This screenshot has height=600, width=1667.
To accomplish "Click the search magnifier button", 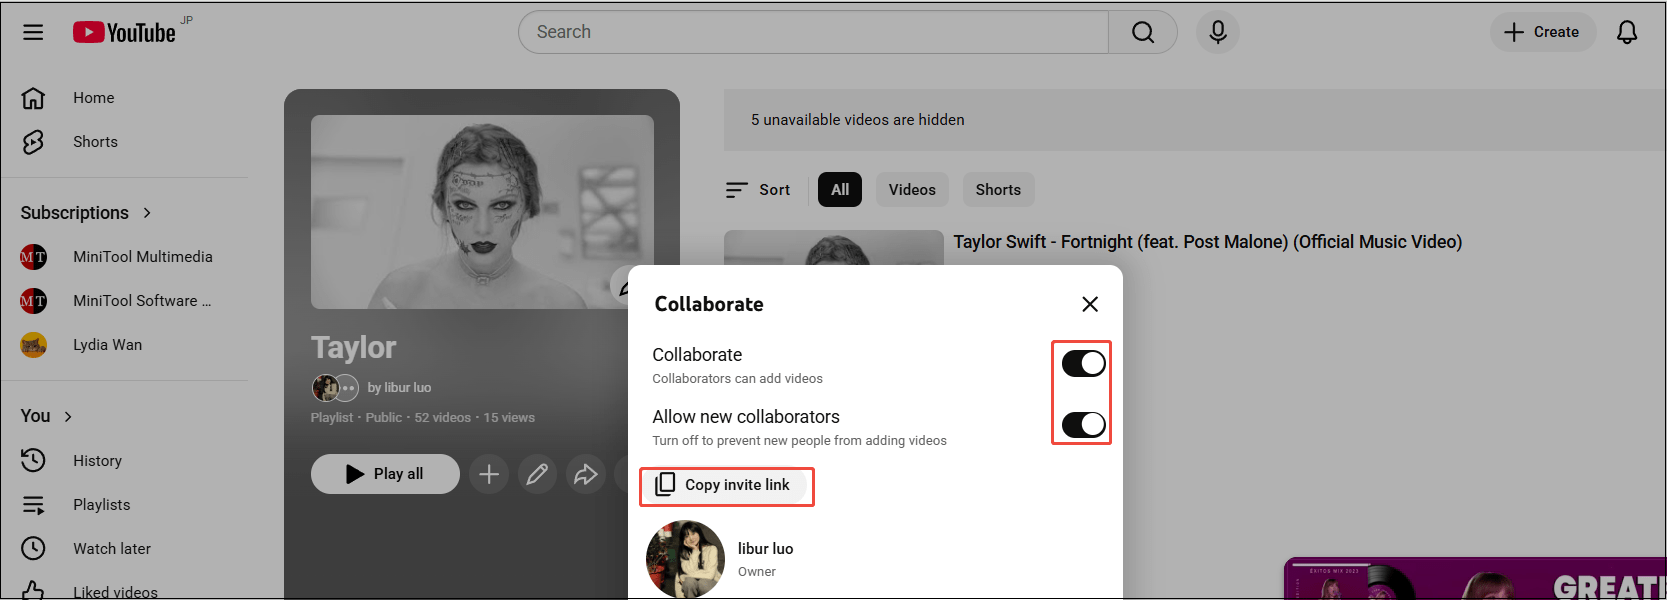I will point(1143,32).
